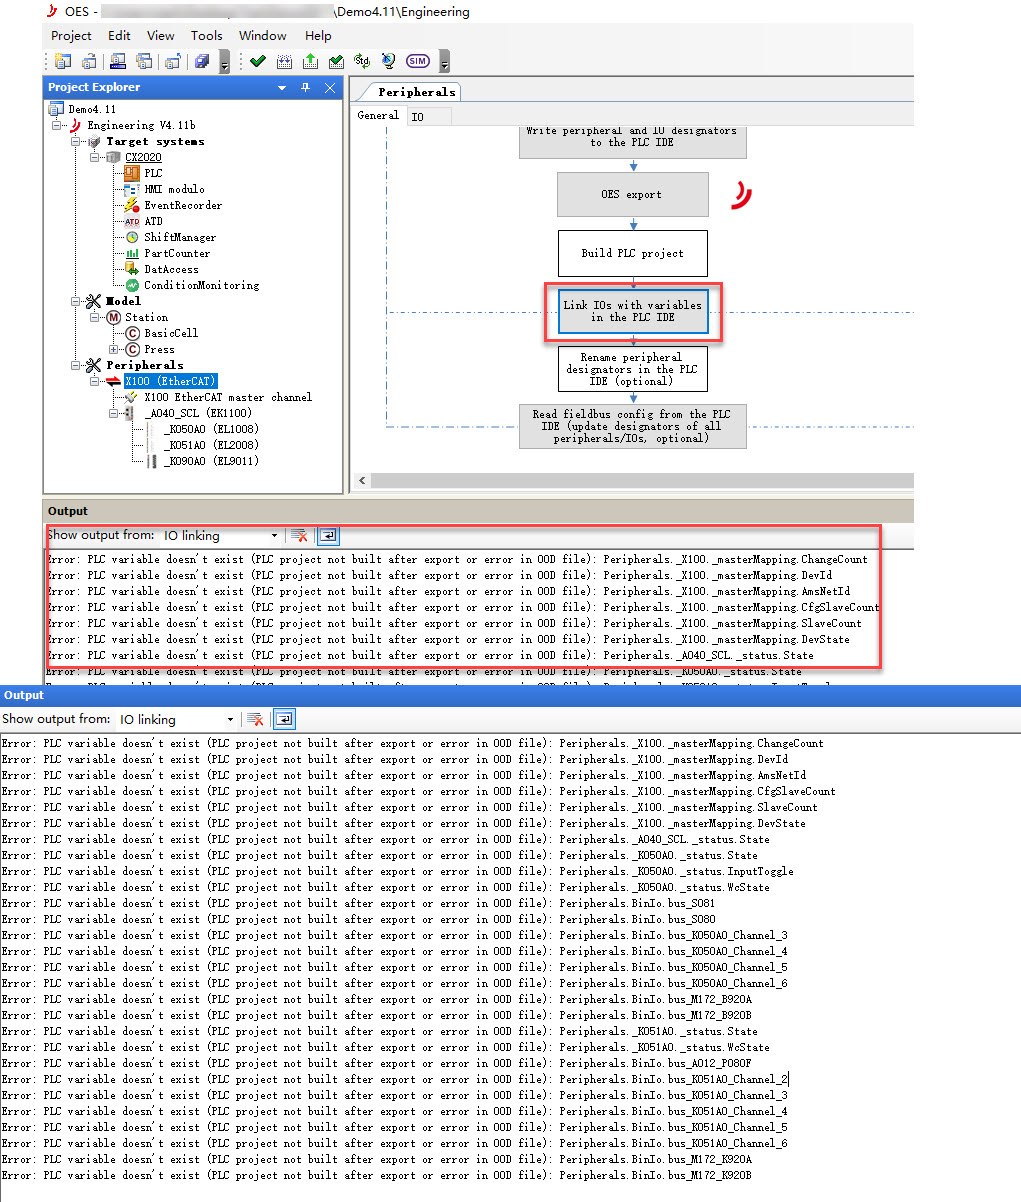Select ShiftManager in the project tree
1021x1202 pixels.
179,237
